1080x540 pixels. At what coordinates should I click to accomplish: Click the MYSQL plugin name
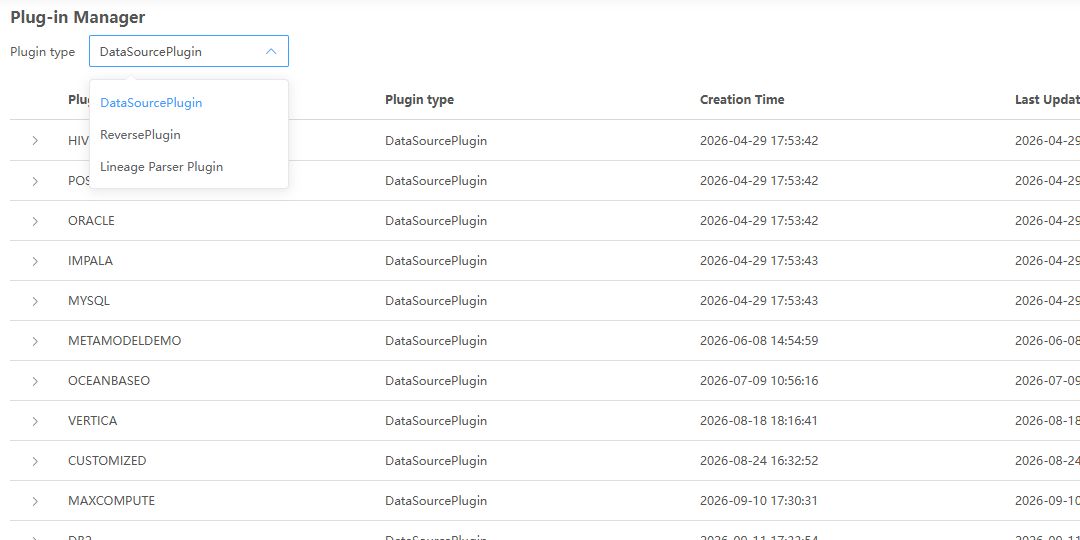(89, 301)
